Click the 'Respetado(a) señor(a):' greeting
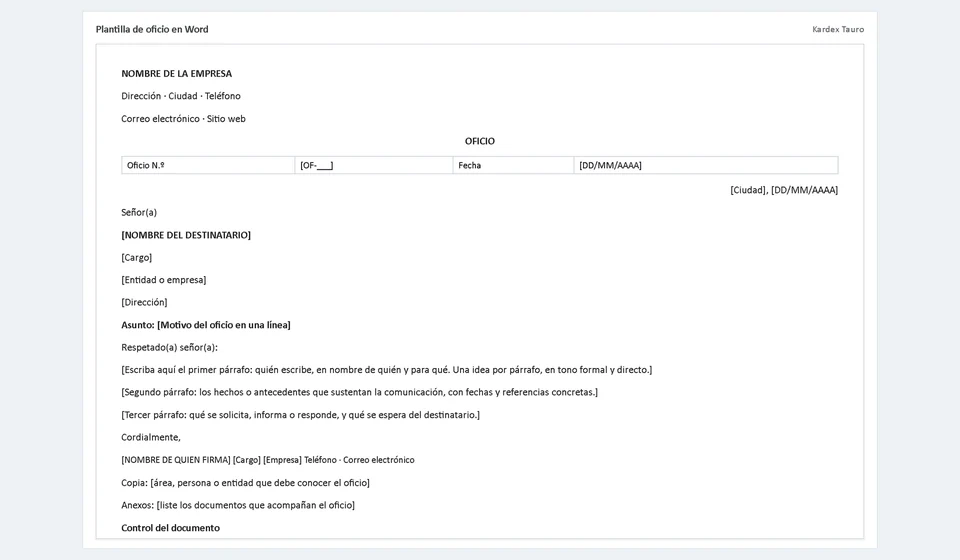The width and height of the screenshot is (960, 560). 170,348
